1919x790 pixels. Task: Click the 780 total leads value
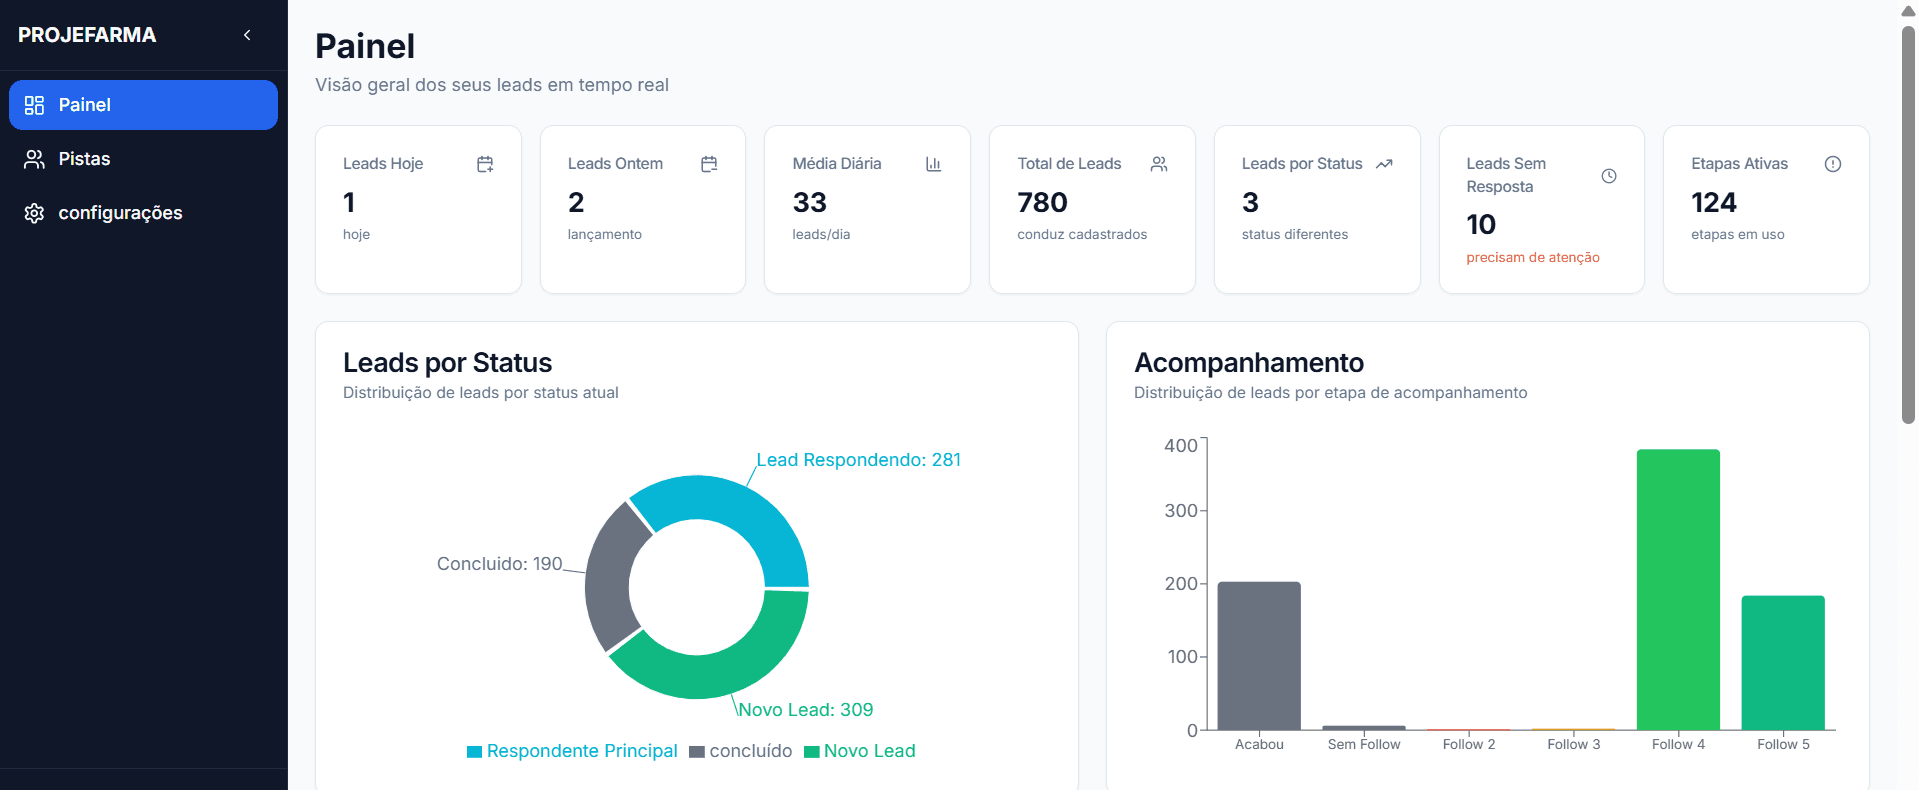coord(1042,203)
